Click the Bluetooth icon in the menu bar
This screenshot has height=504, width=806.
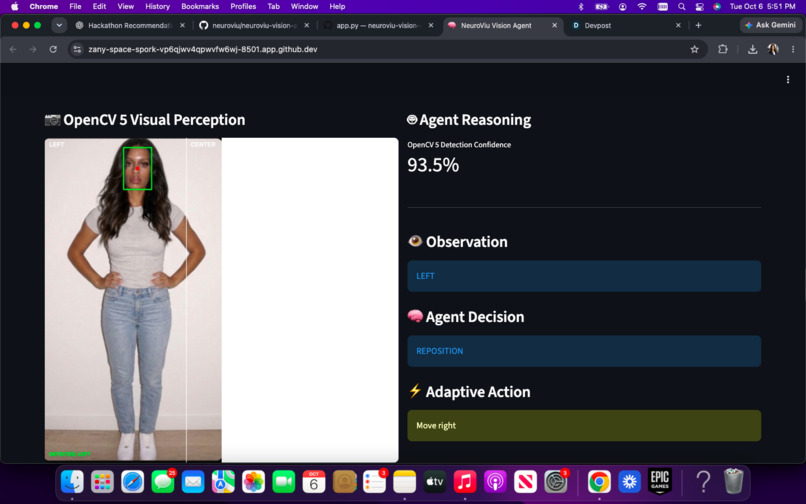click(x=581, y=7)
